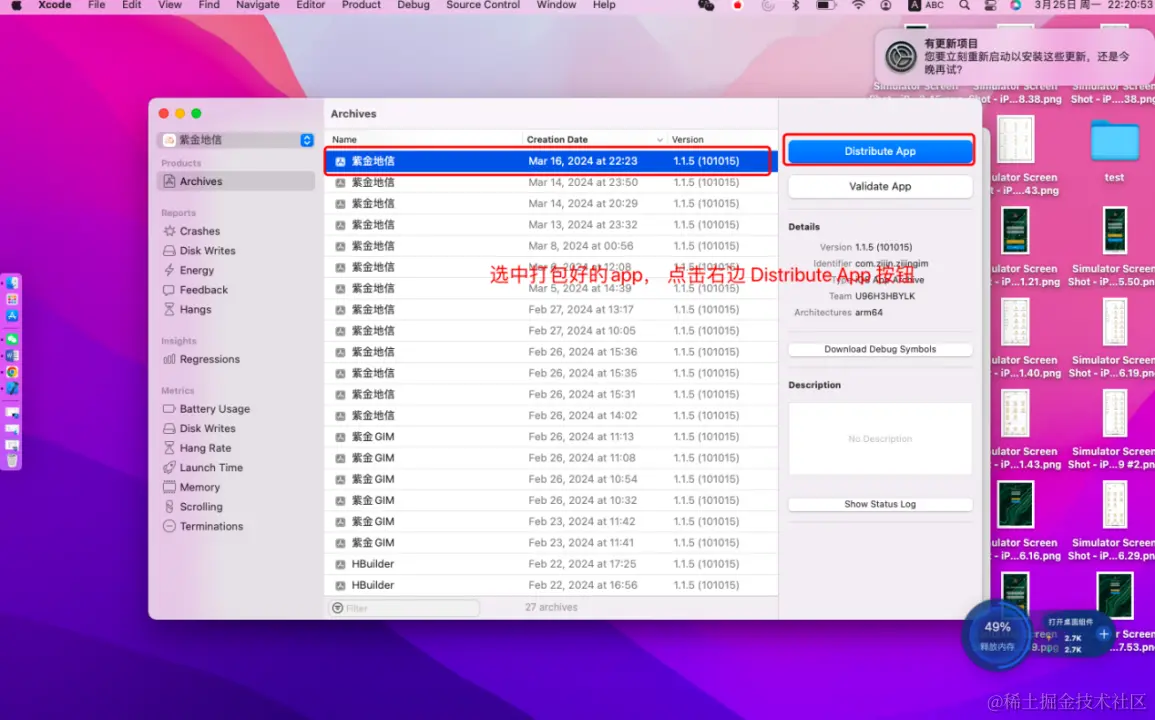Open Simulator Screen Shot iP...5.50.png desktop file
The image size is (1155, 720).
click(1114, 247)
